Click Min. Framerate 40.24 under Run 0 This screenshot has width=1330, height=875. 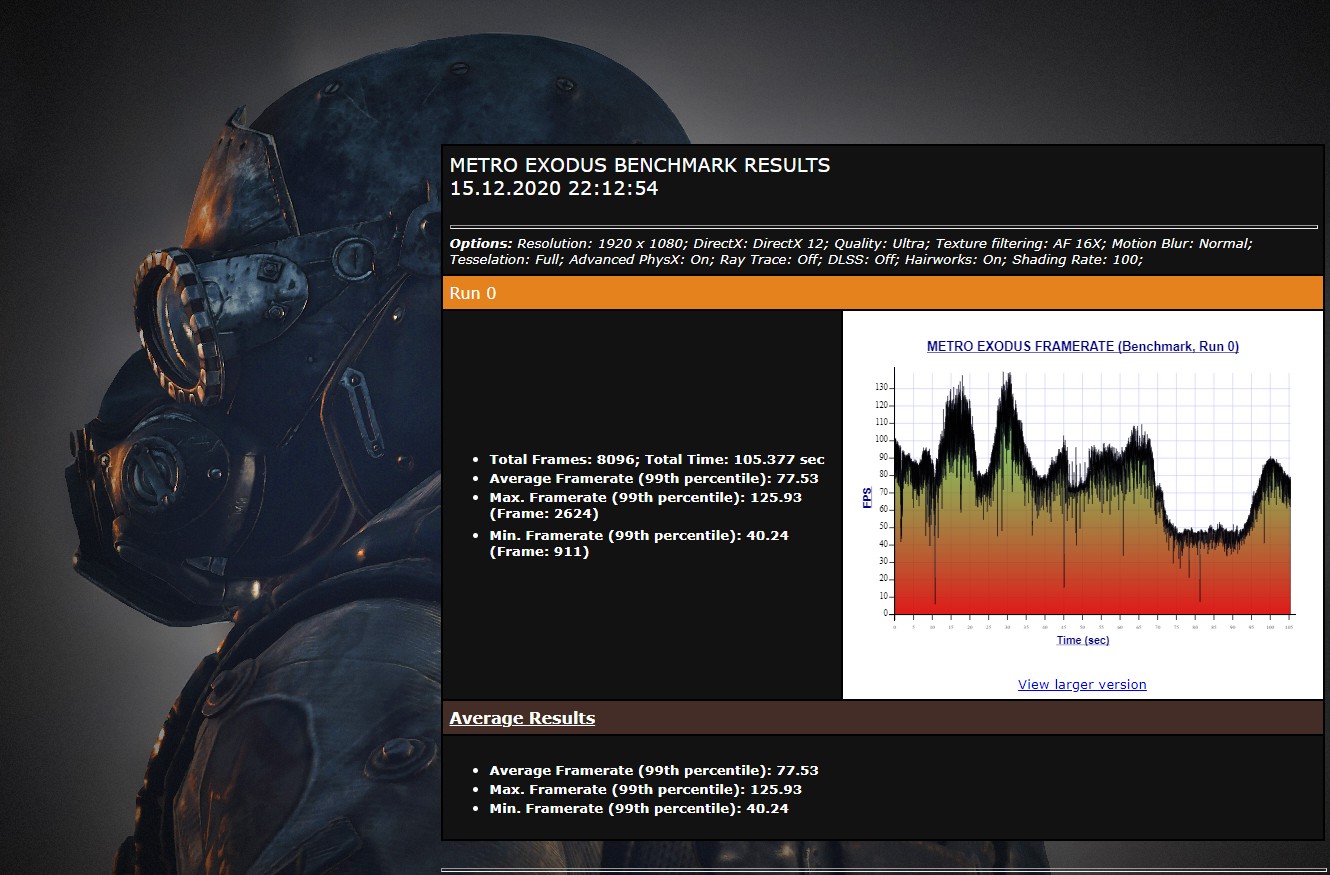[639, 543]
